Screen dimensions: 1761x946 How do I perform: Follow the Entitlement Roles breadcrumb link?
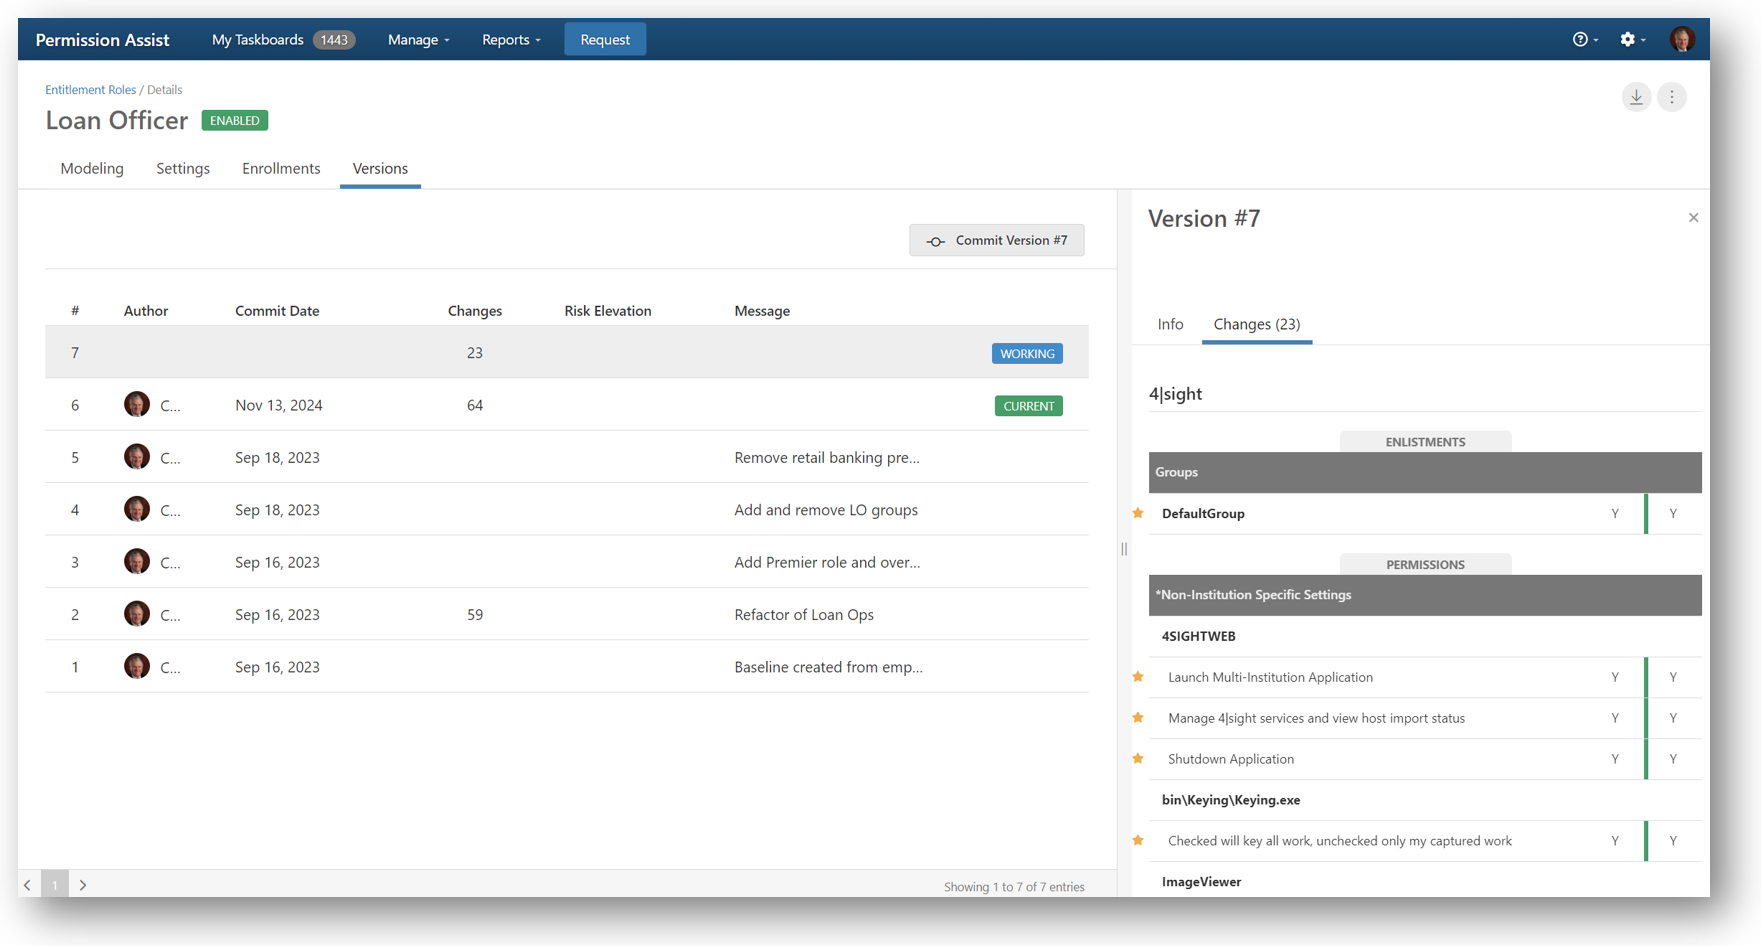click(x=90, y=90)
